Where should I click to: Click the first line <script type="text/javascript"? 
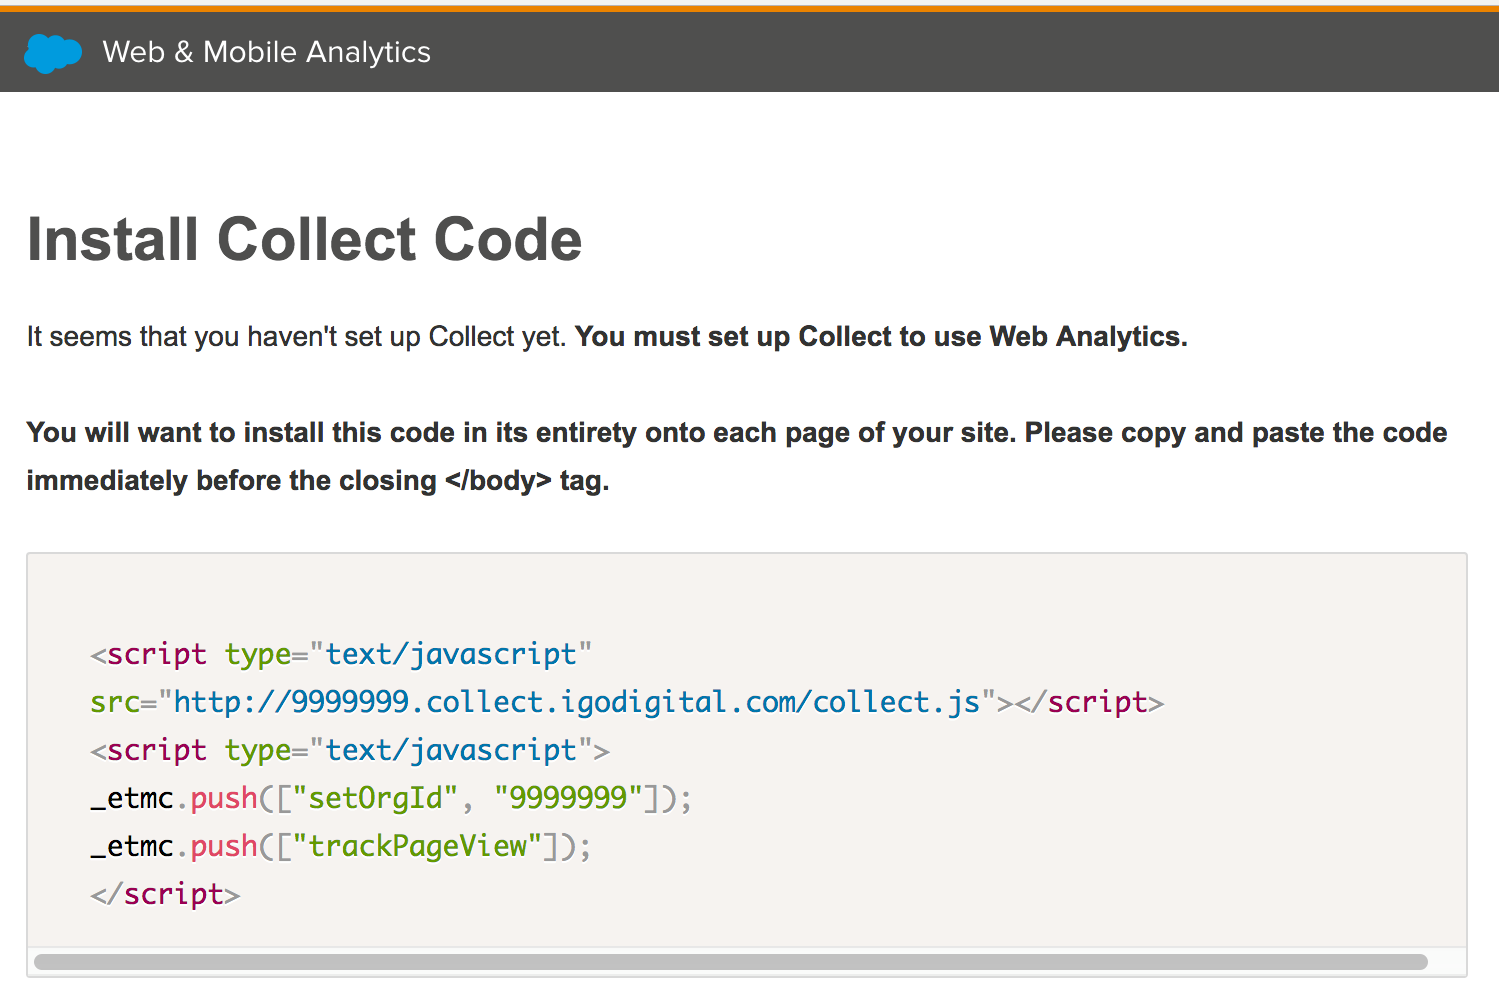341,654
